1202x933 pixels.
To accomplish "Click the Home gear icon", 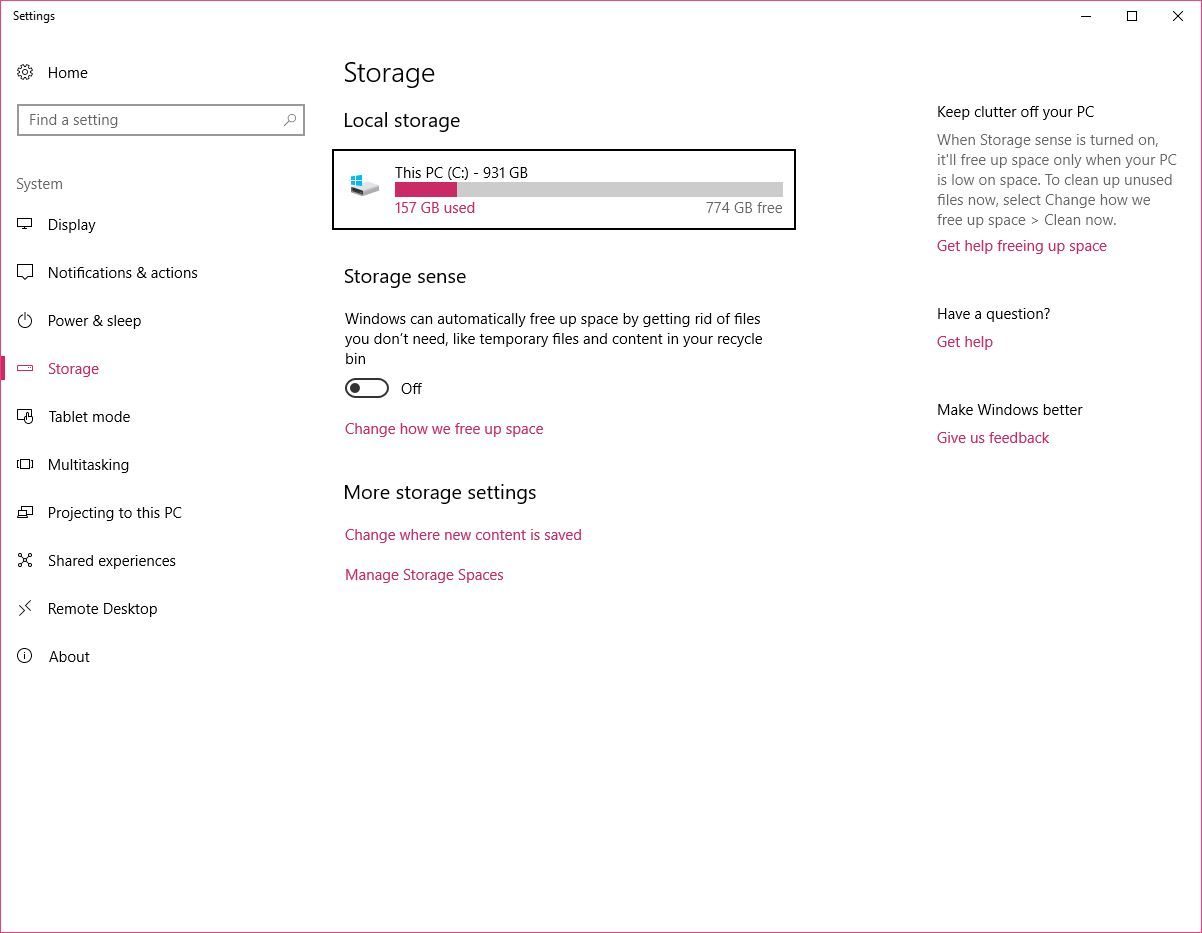I will (x=25, y=73).
